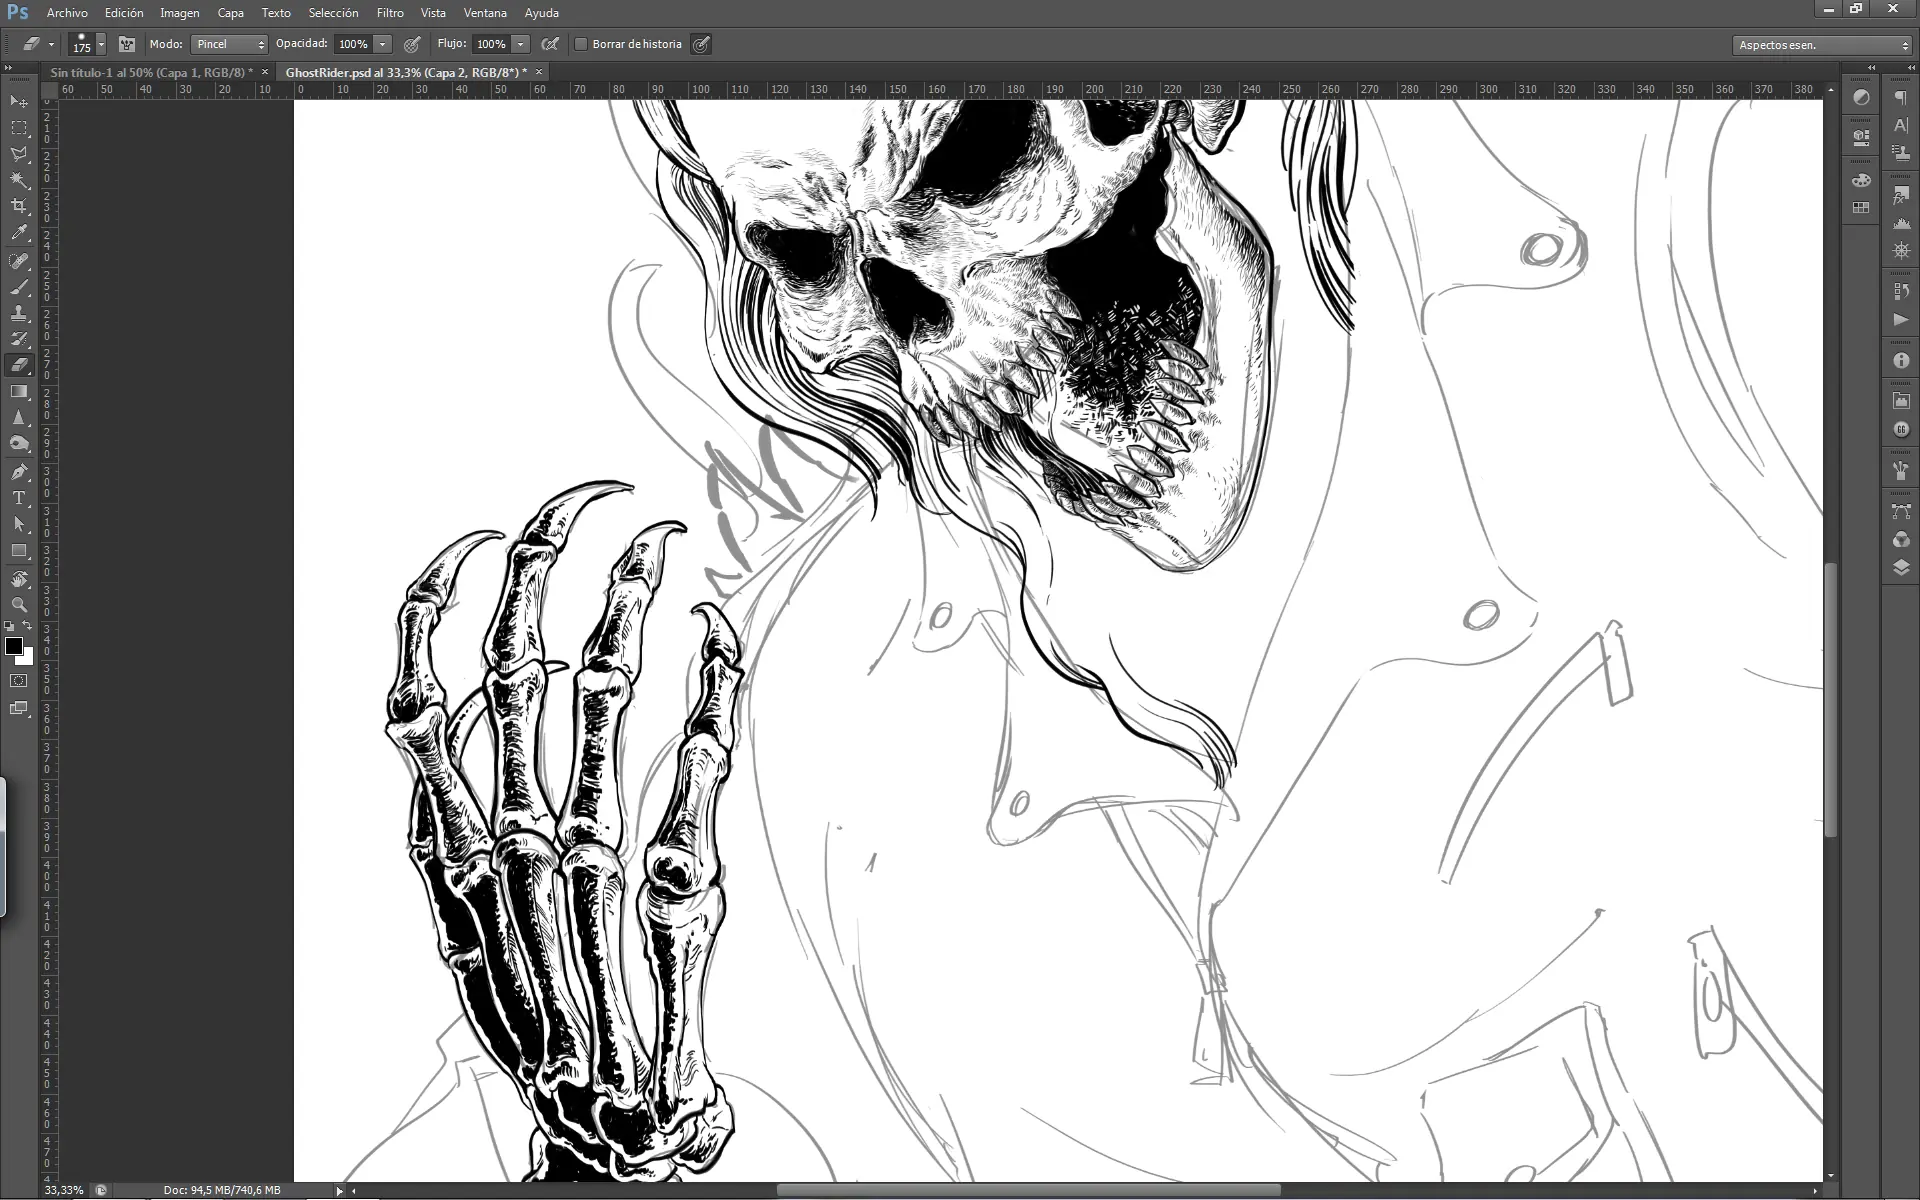Open the Modo Pincel dropdown

pos(229,44)
